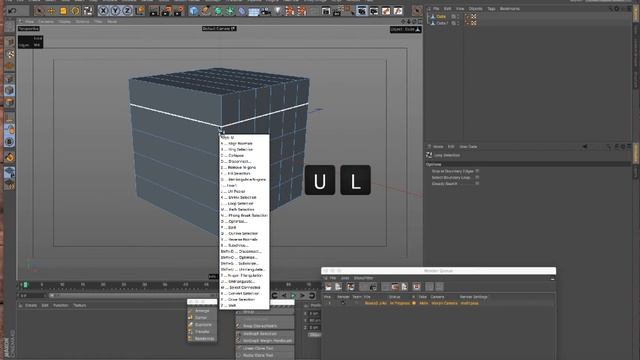640x360 pixels.
Task: Open the viewport Display menu
Action: click(64, 22)
